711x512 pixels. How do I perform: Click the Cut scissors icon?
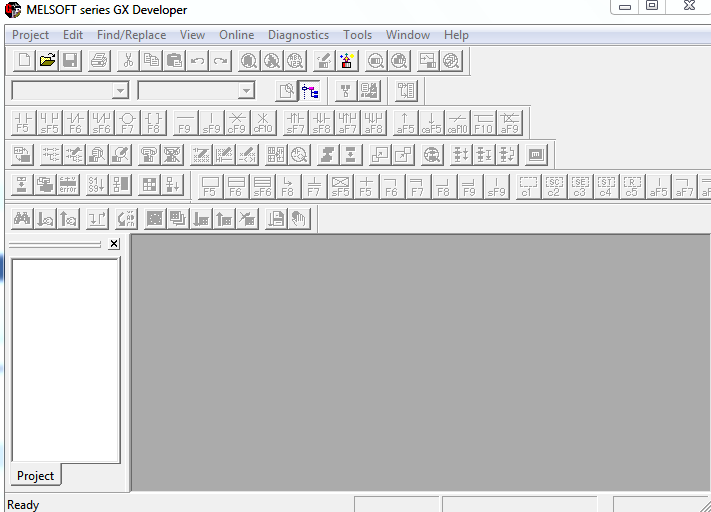[128, 60]
